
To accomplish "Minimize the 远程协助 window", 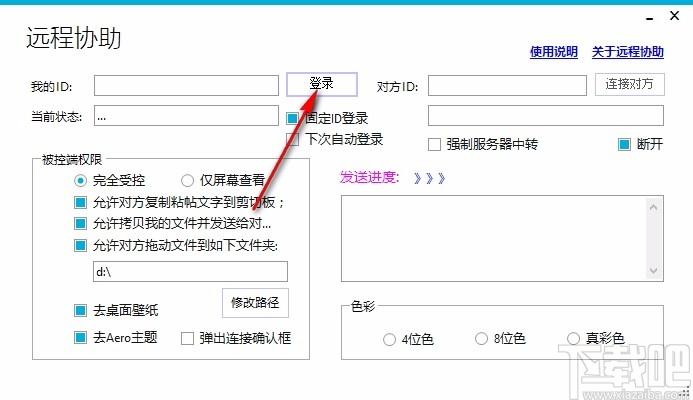I will pos(649,18).
